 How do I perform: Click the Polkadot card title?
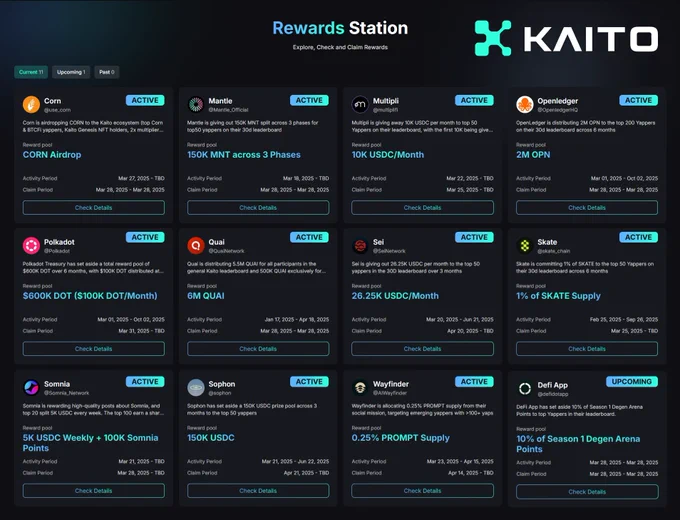click(59, 242)
